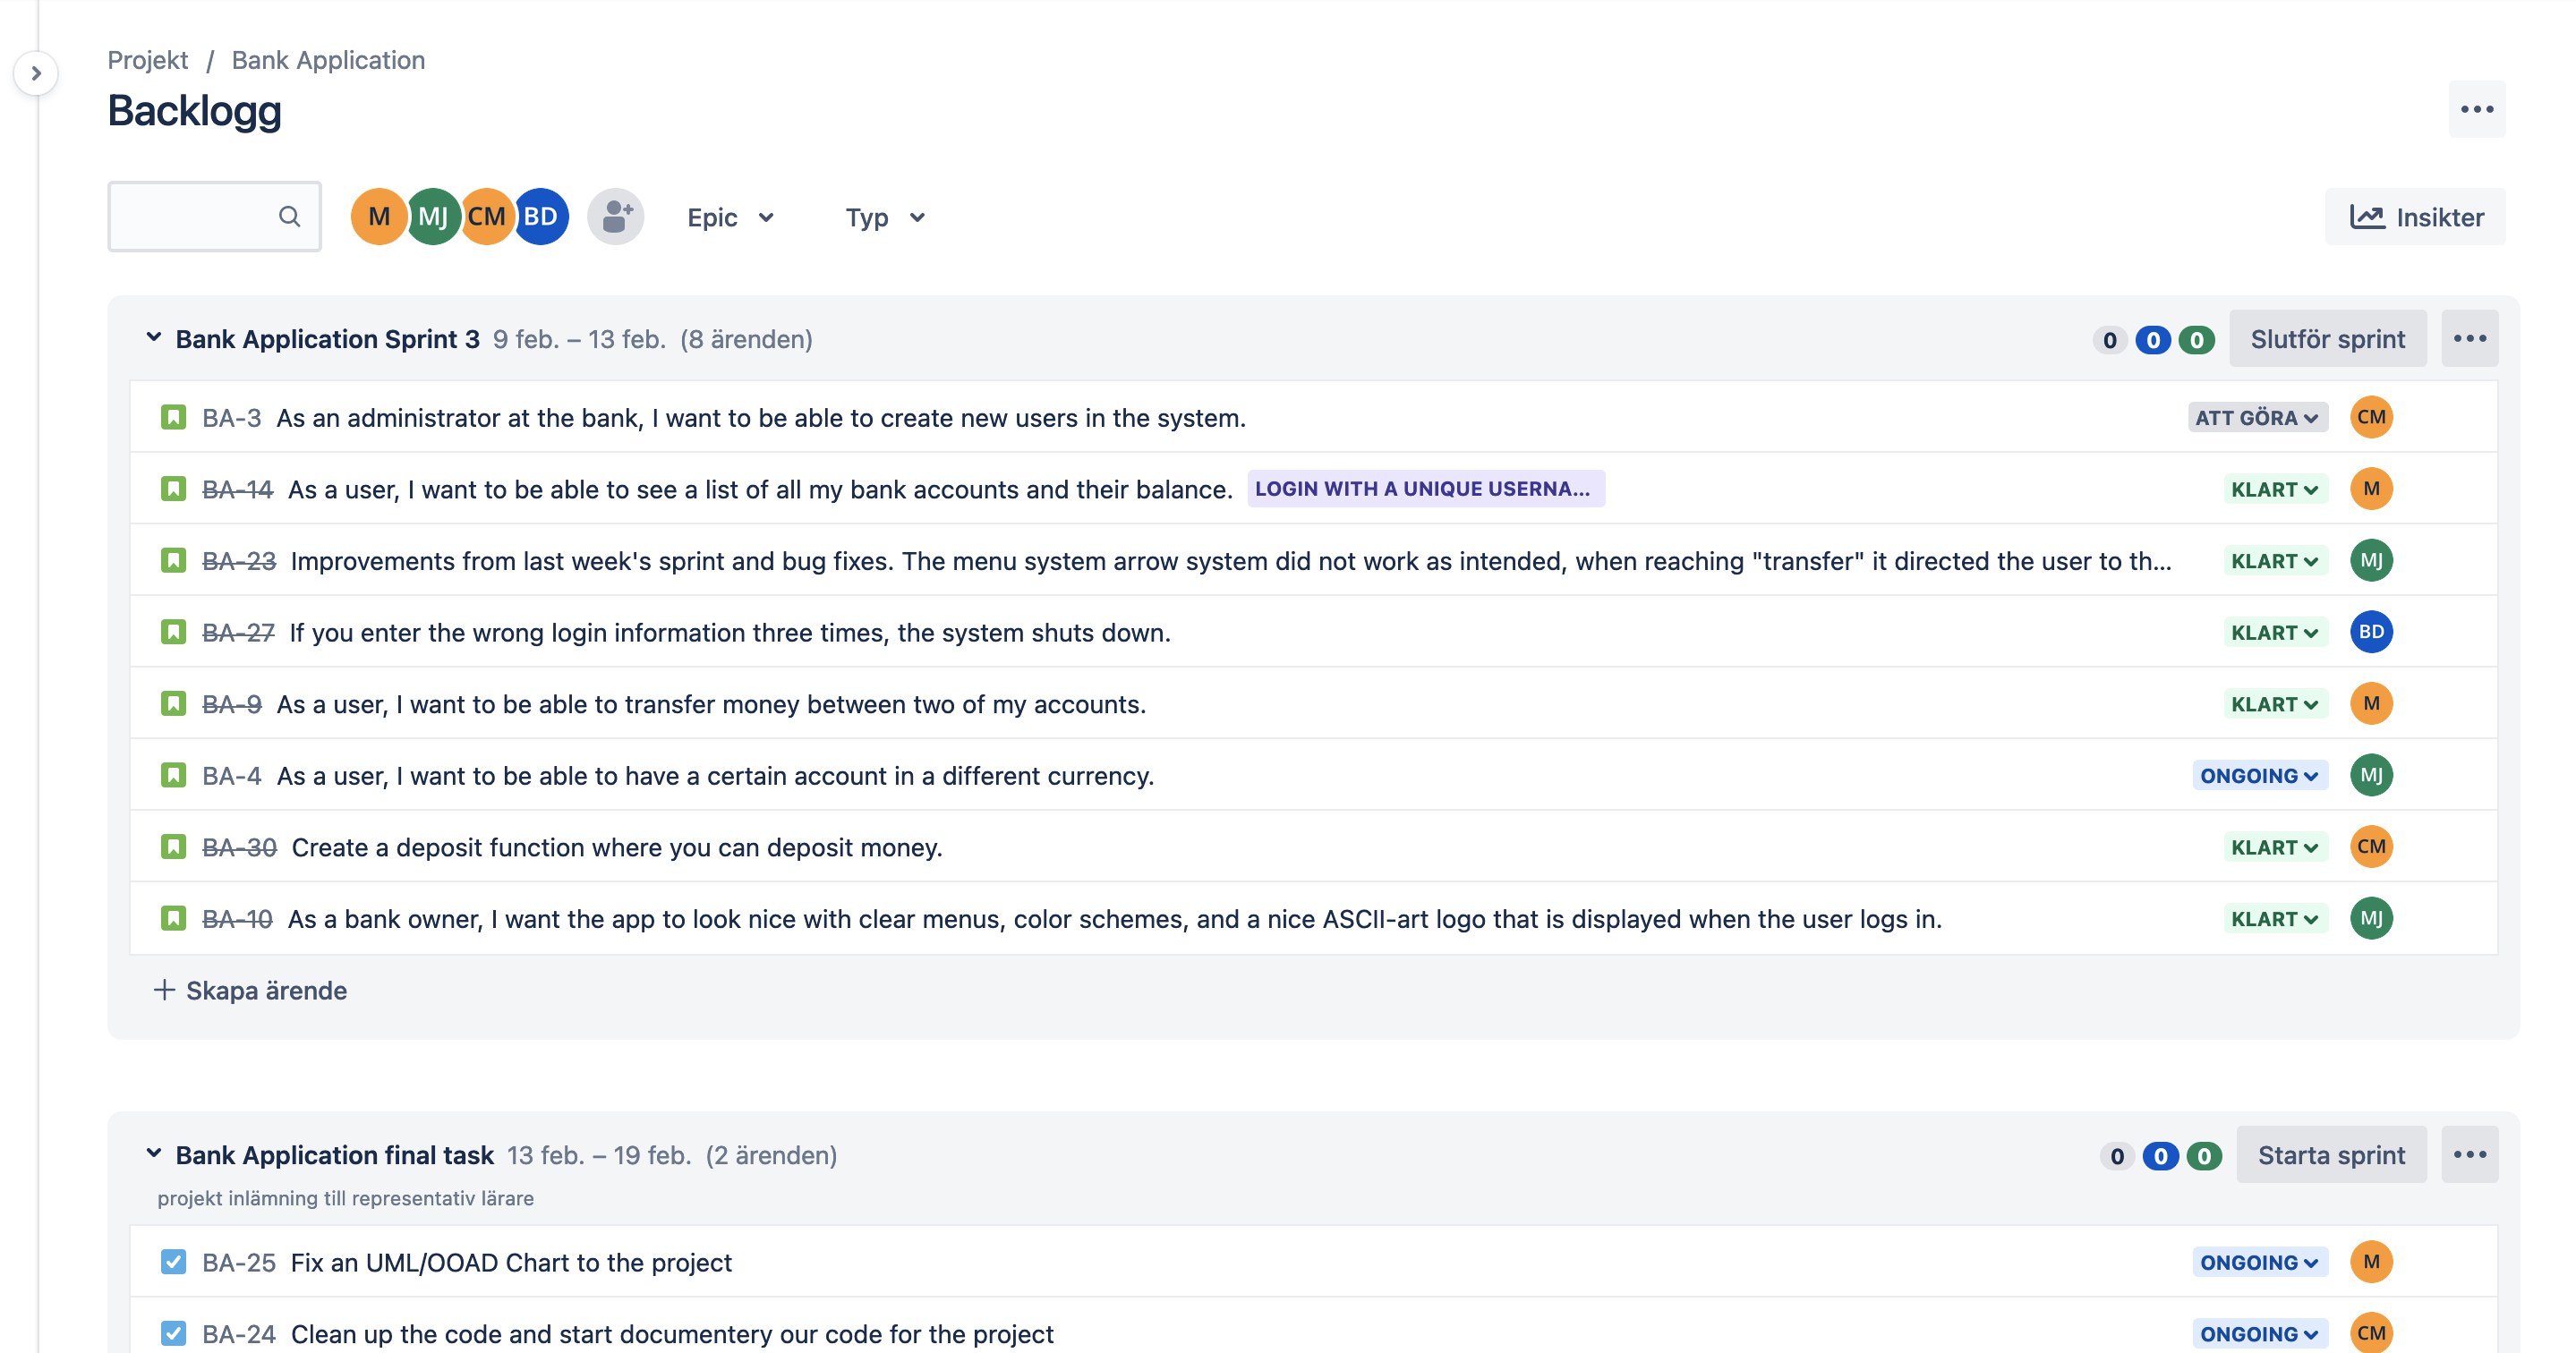The width and height of the screenshot is (2576, 1353).
Task: Open the KLART status dropdown for BA-30
Action: click(x=2275, y=848)
